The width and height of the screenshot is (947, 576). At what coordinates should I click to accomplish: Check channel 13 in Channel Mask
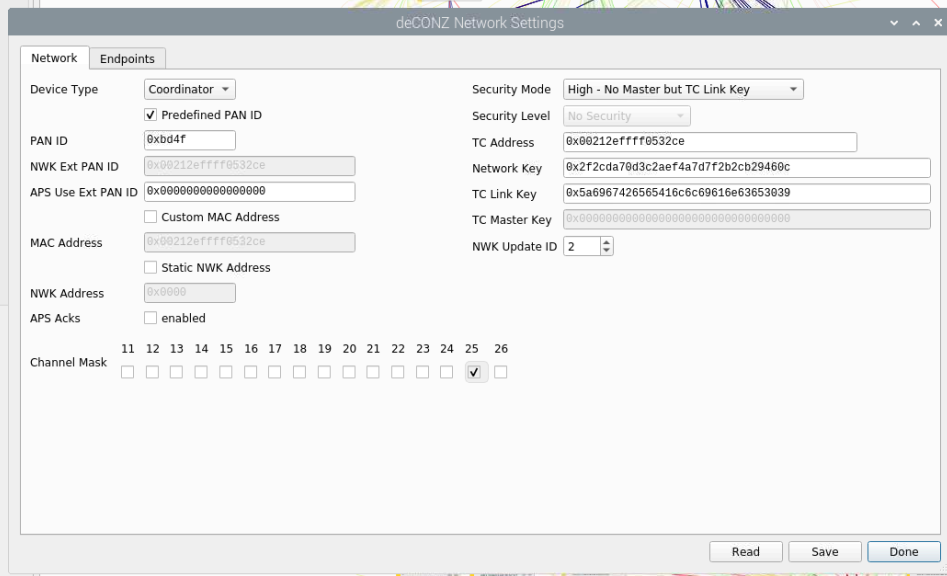tap(176, 373)
